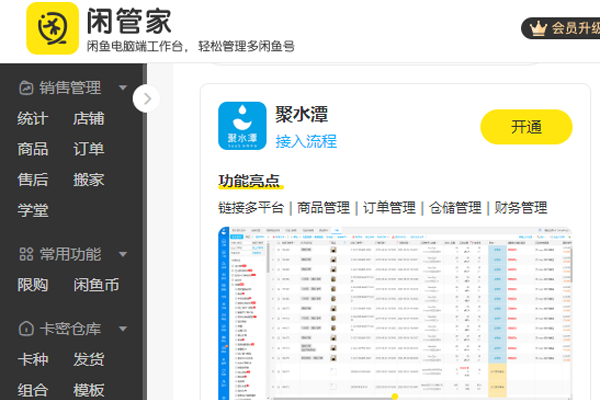Click the 链接多平台 feature text

[251, 208]
